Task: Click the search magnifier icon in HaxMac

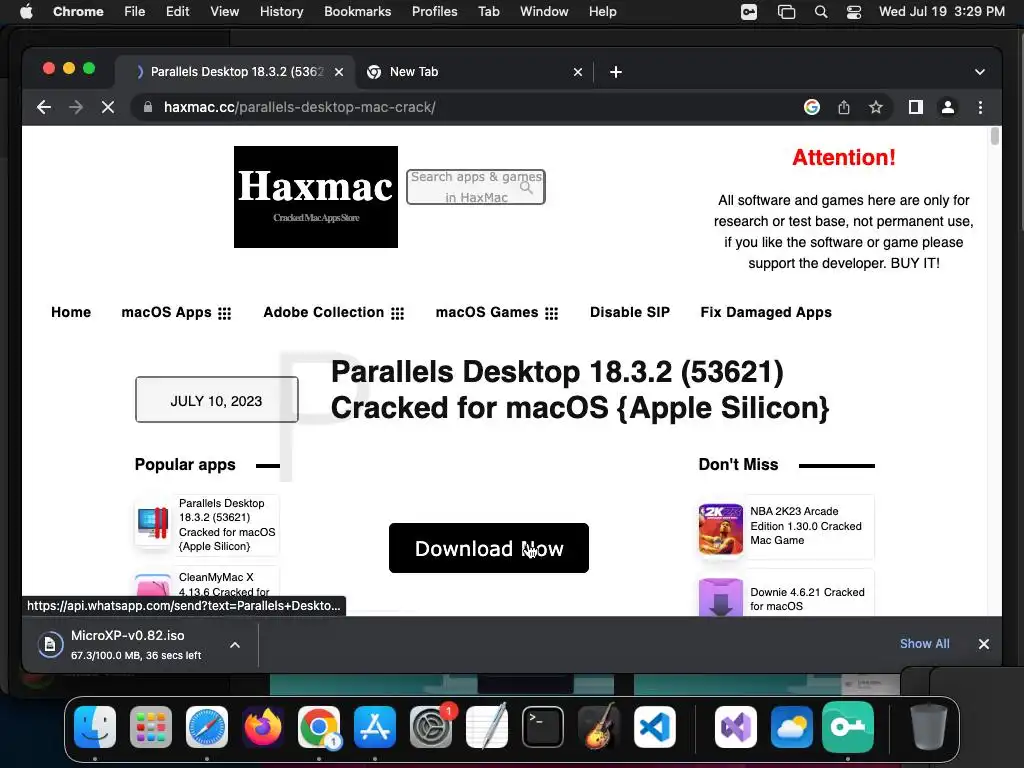Action: click(526, 188)
